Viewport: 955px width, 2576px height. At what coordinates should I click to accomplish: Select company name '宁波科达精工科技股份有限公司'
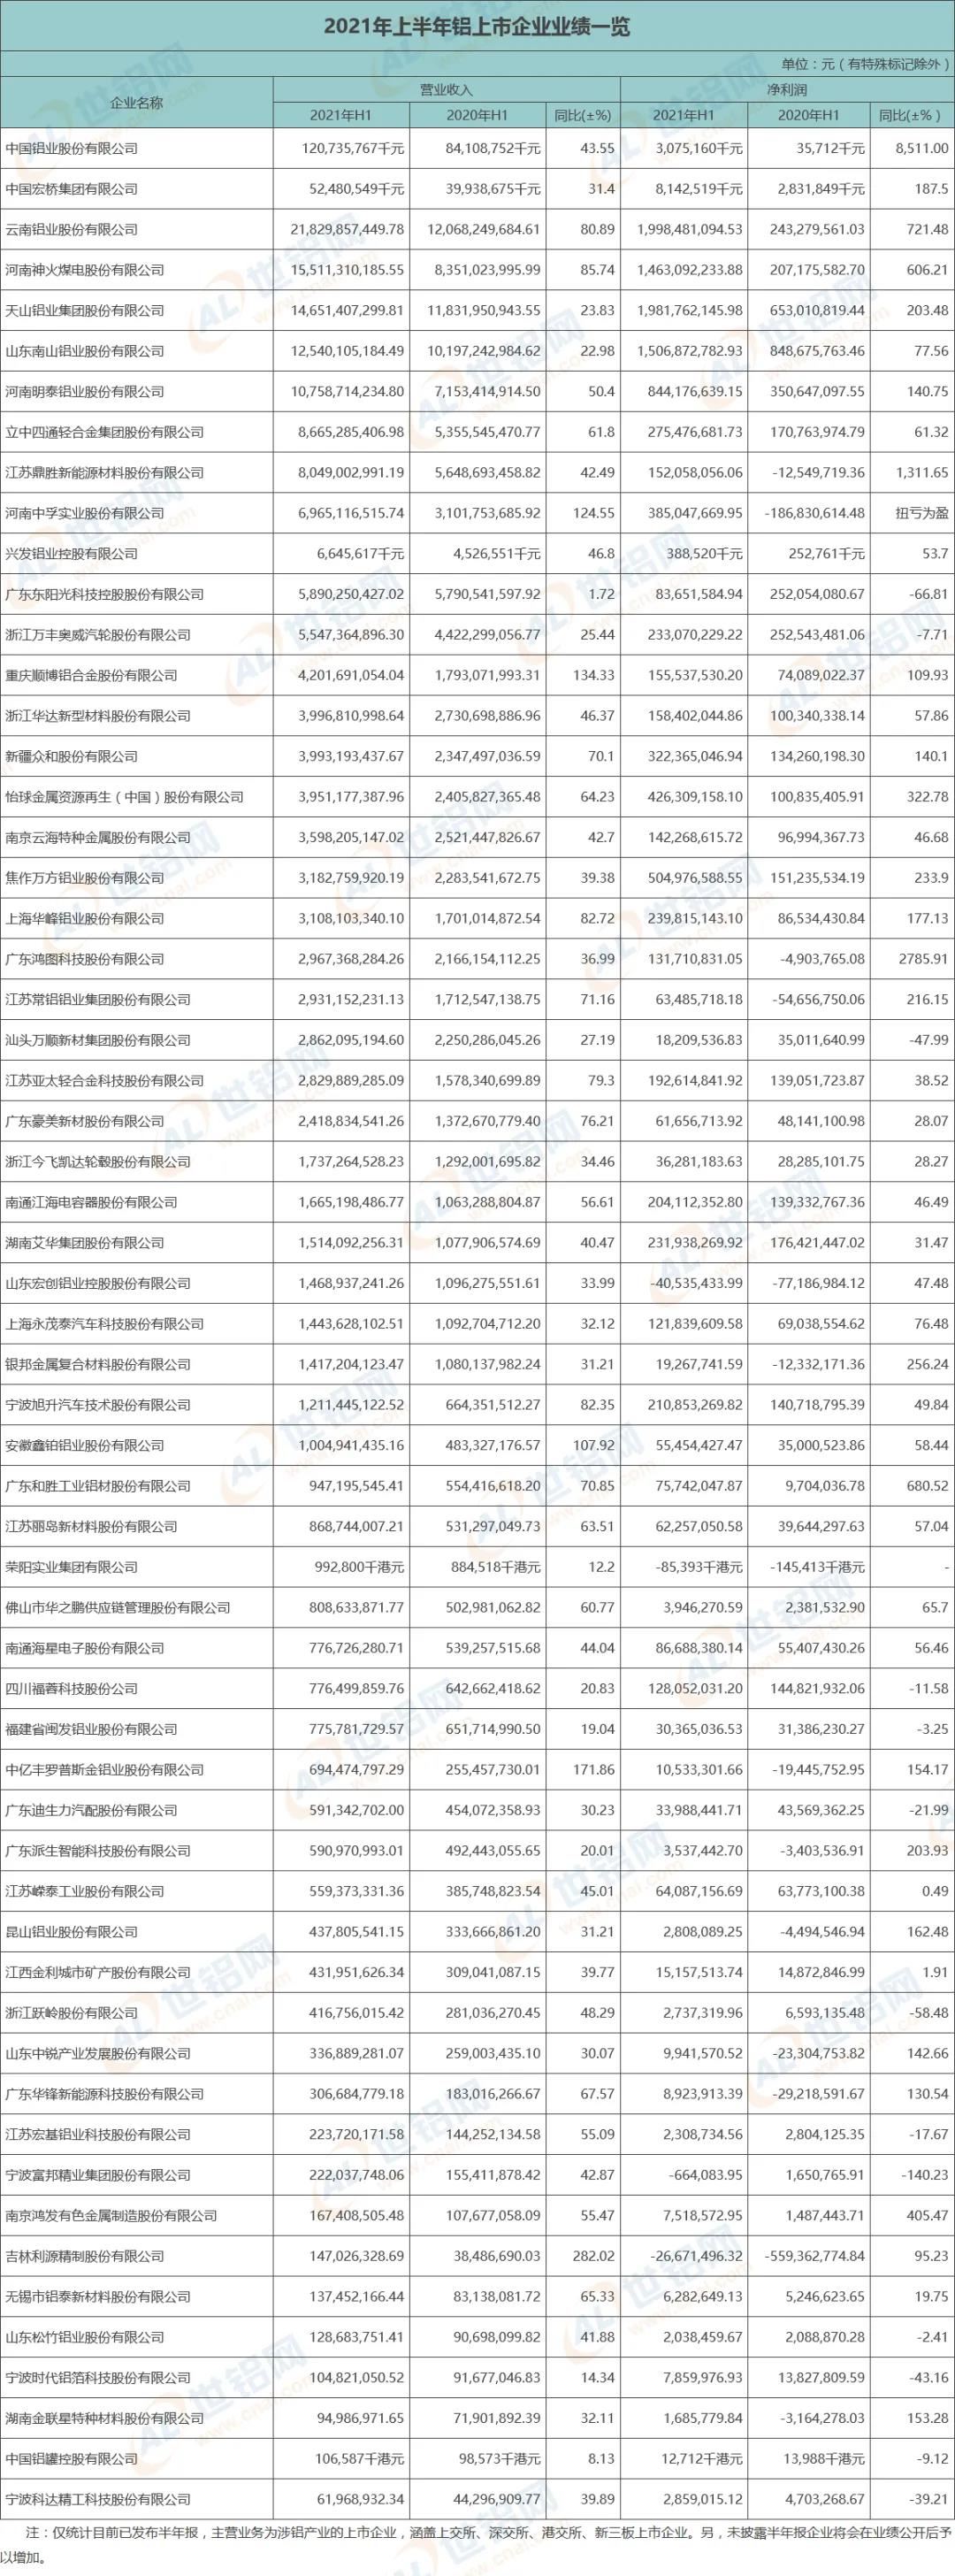pyautogui.click(x=98, y=2499)
